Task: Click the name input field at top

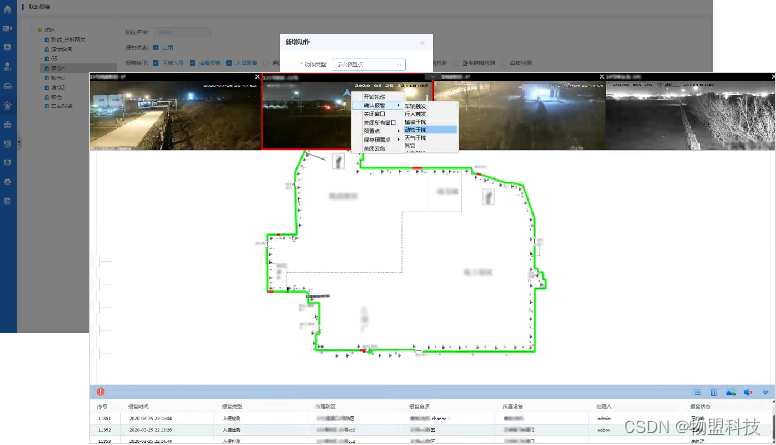Action: 182,32
